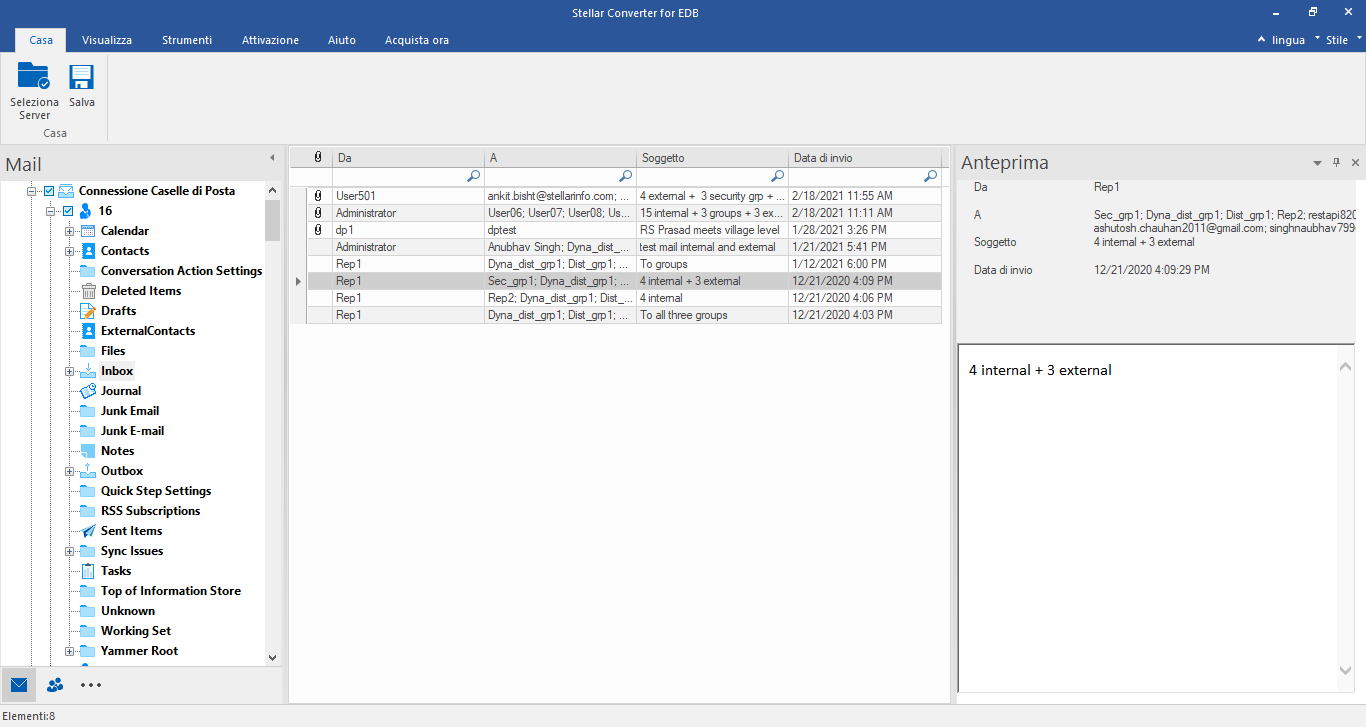The image size is (1366, 727).
Task: Open the Acquista ora tab
Action: pyautogui.click(x=417, y=40)
